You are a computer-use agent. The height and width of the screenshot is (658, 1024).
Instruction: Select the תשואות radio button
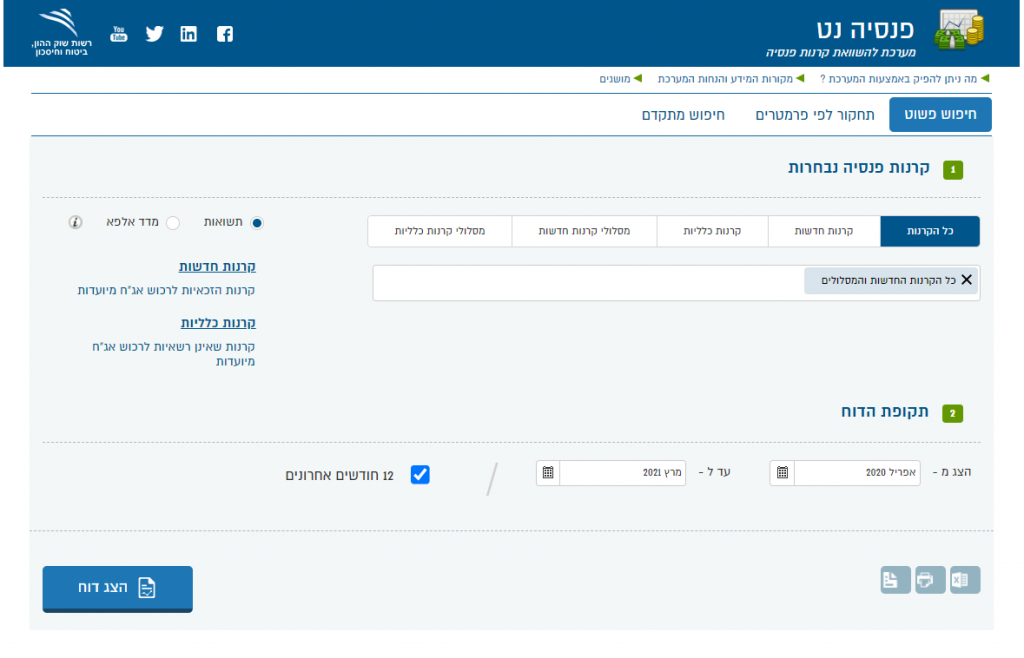tap(257, 223)
